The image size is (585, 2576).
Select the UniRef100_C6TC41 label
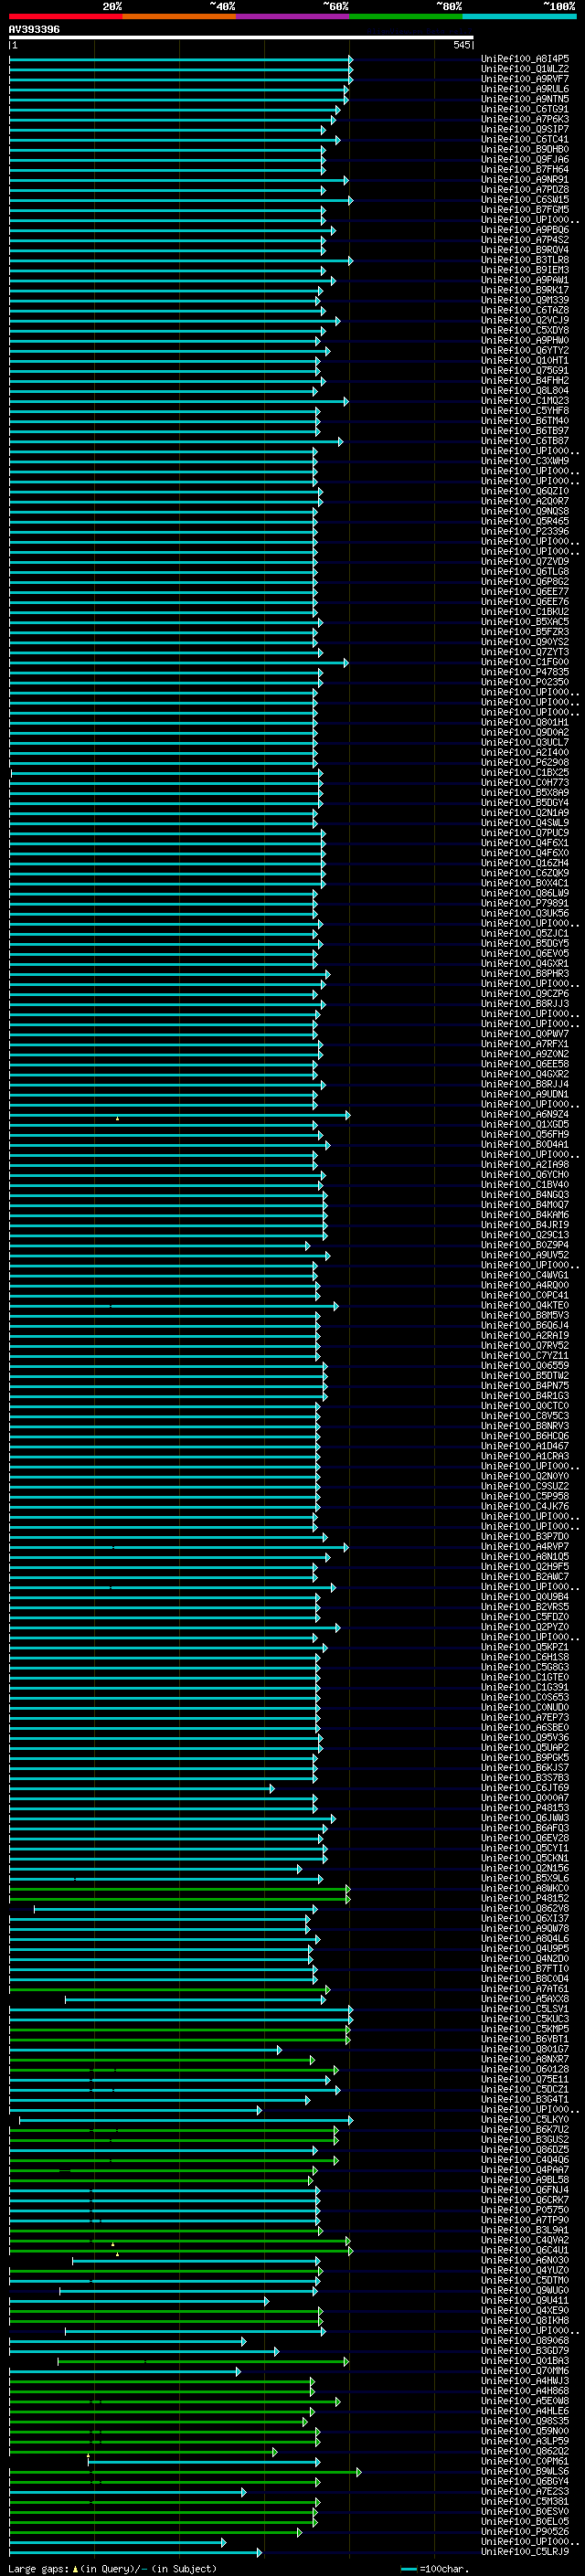click(525, 139)
